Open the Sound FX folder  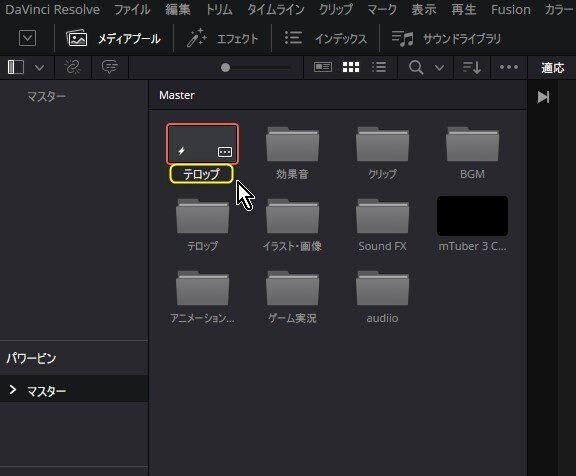382,216
